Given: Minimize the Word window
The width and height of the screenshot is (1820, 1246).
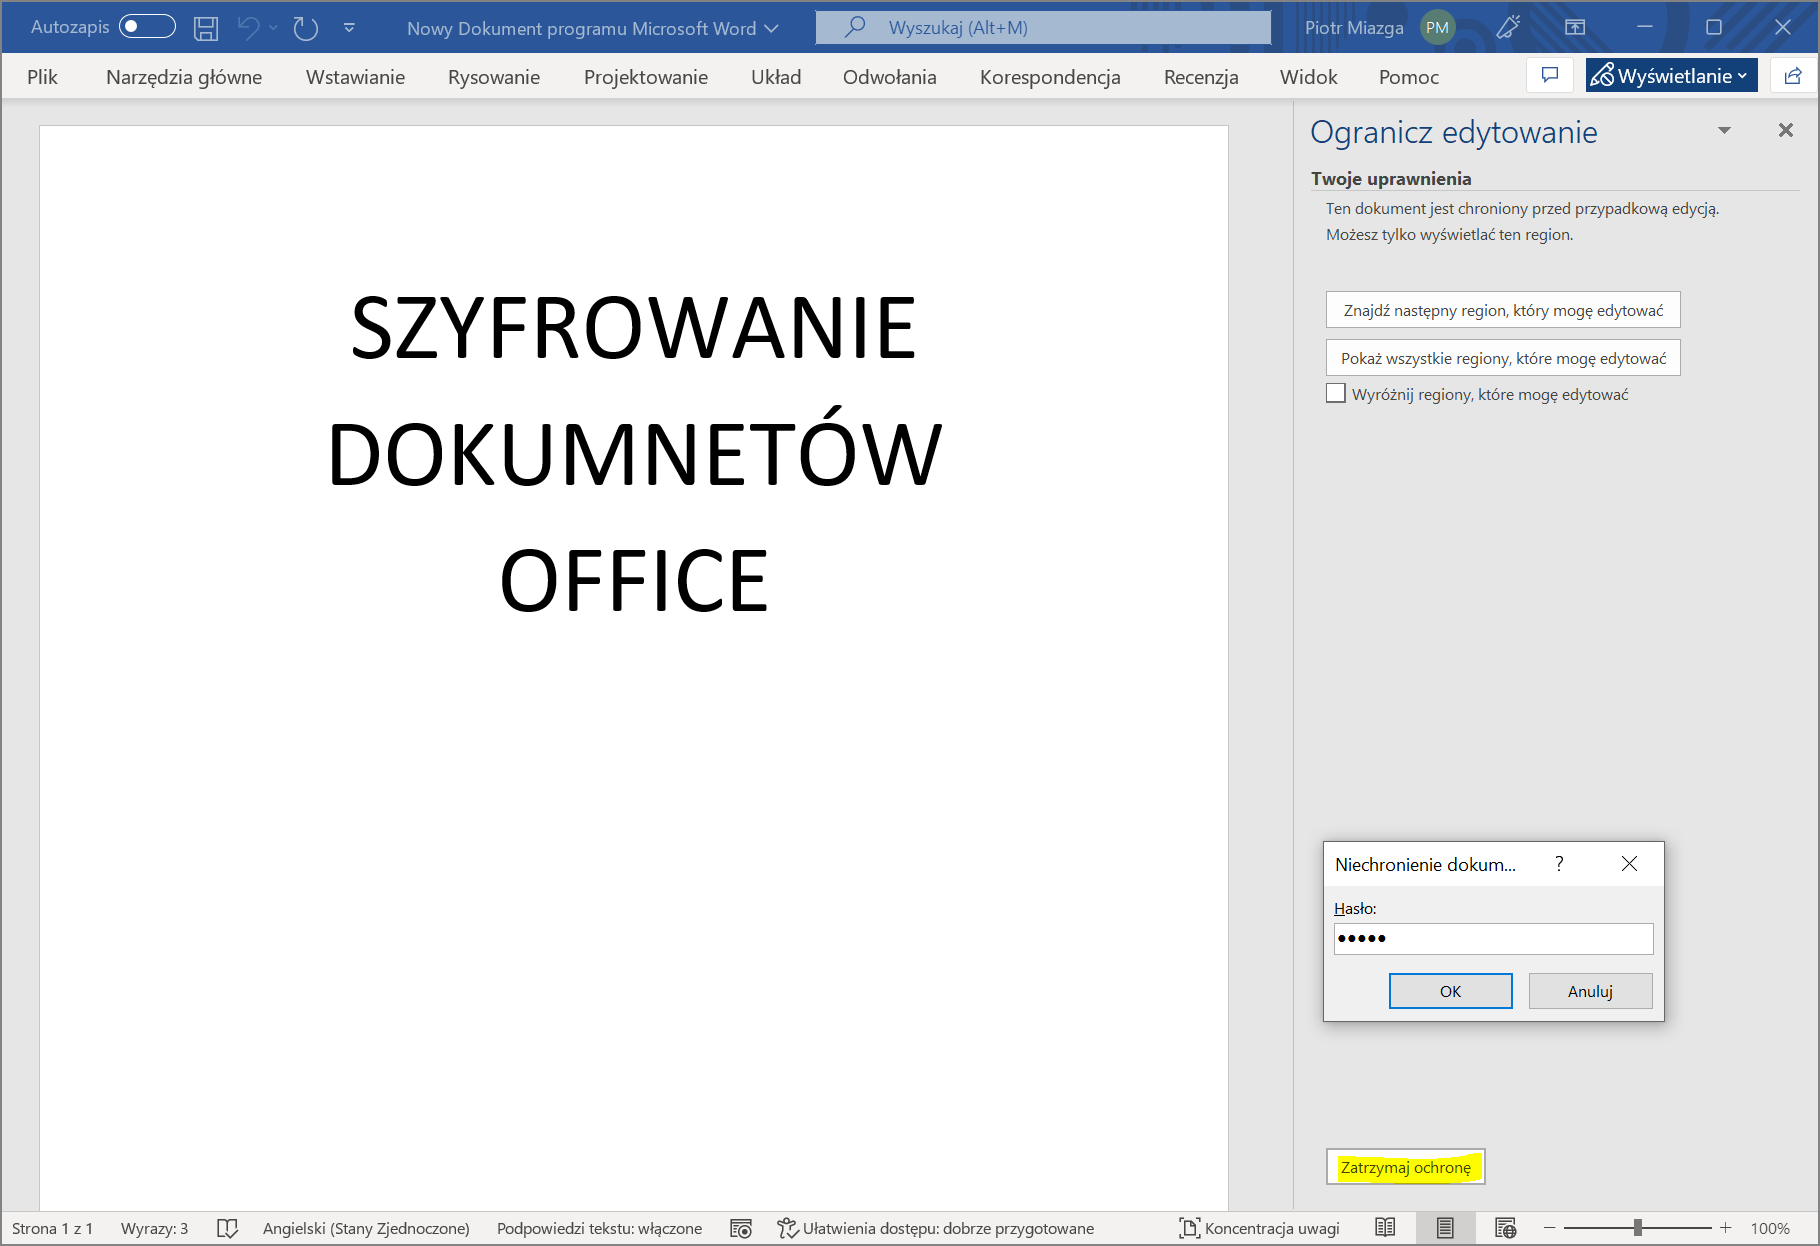Looking at the screenshot, I should point(1645,27).
